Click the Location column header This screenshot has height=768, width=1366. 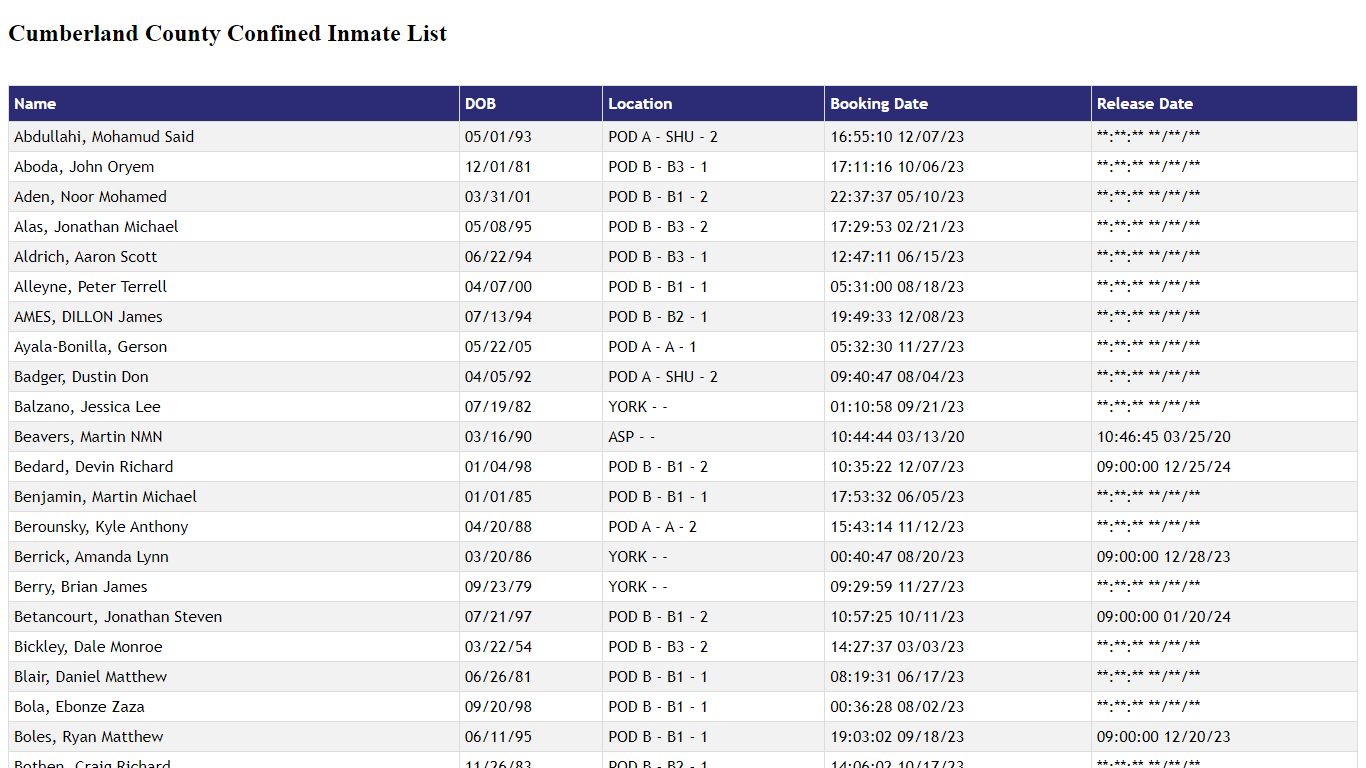click(714, 104)
